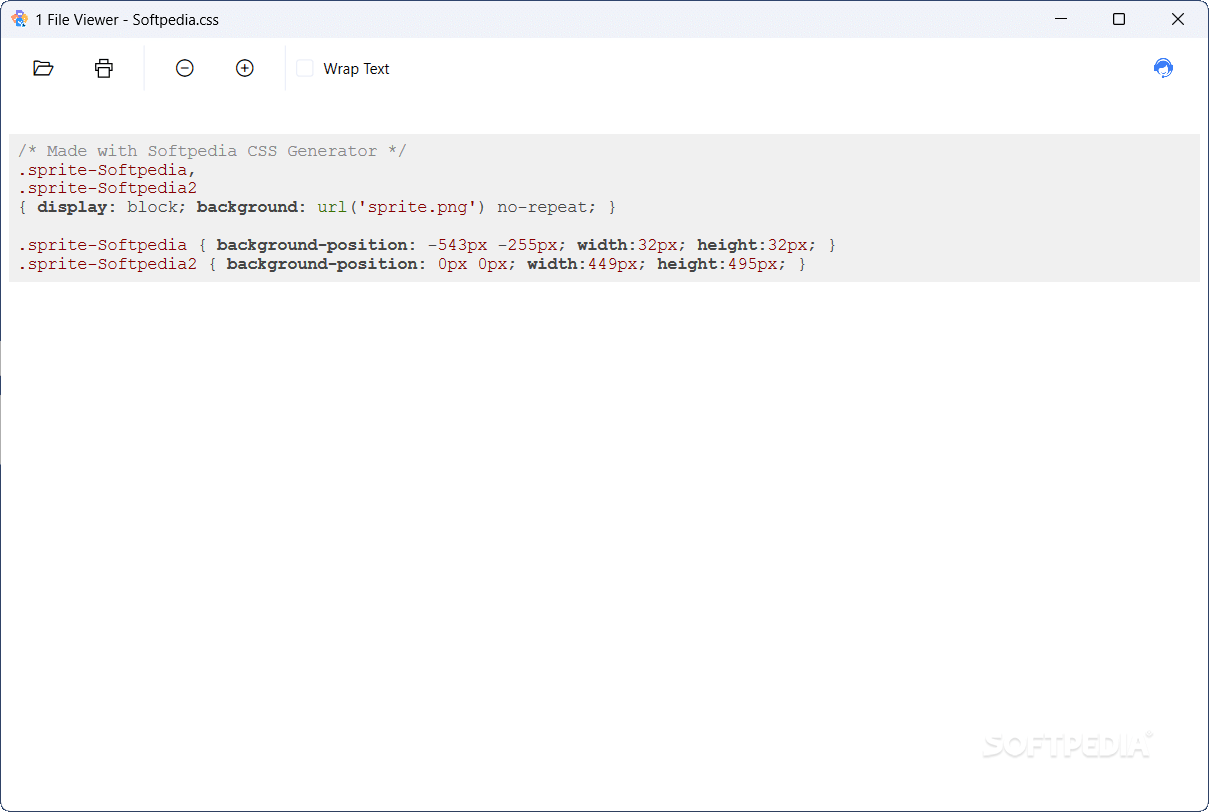
Task: Maximize the File Viewer window
Action: [x=1119, y=19]
